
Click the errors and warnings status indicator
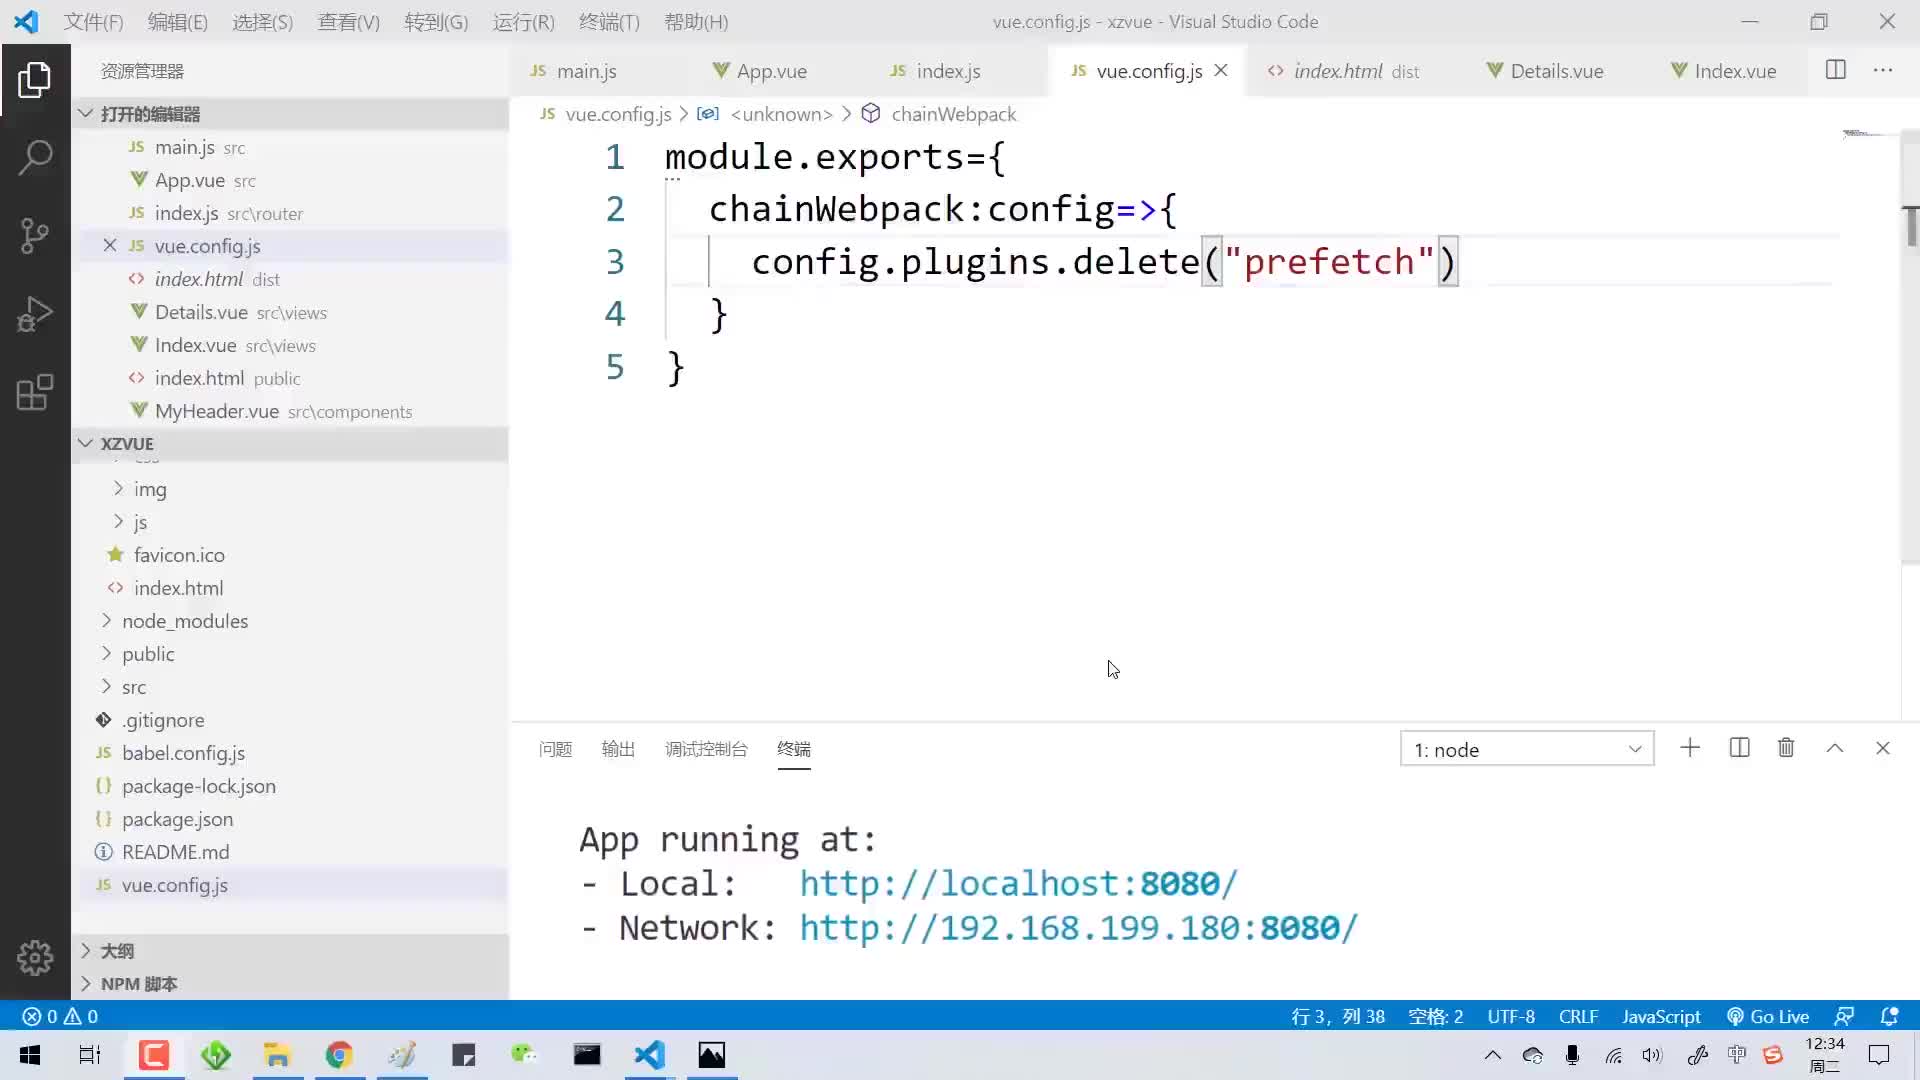tap(60, 1016)
